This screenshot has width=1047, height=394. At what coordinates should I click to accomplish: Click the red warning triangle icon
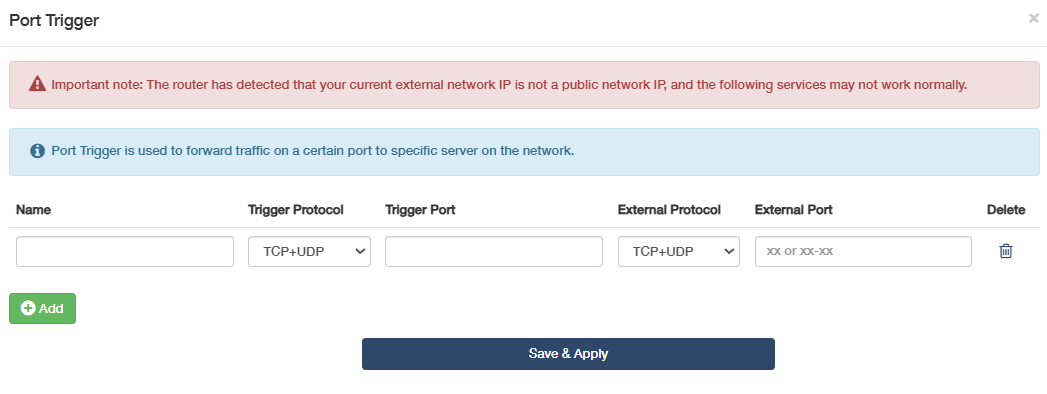point(37,84)
